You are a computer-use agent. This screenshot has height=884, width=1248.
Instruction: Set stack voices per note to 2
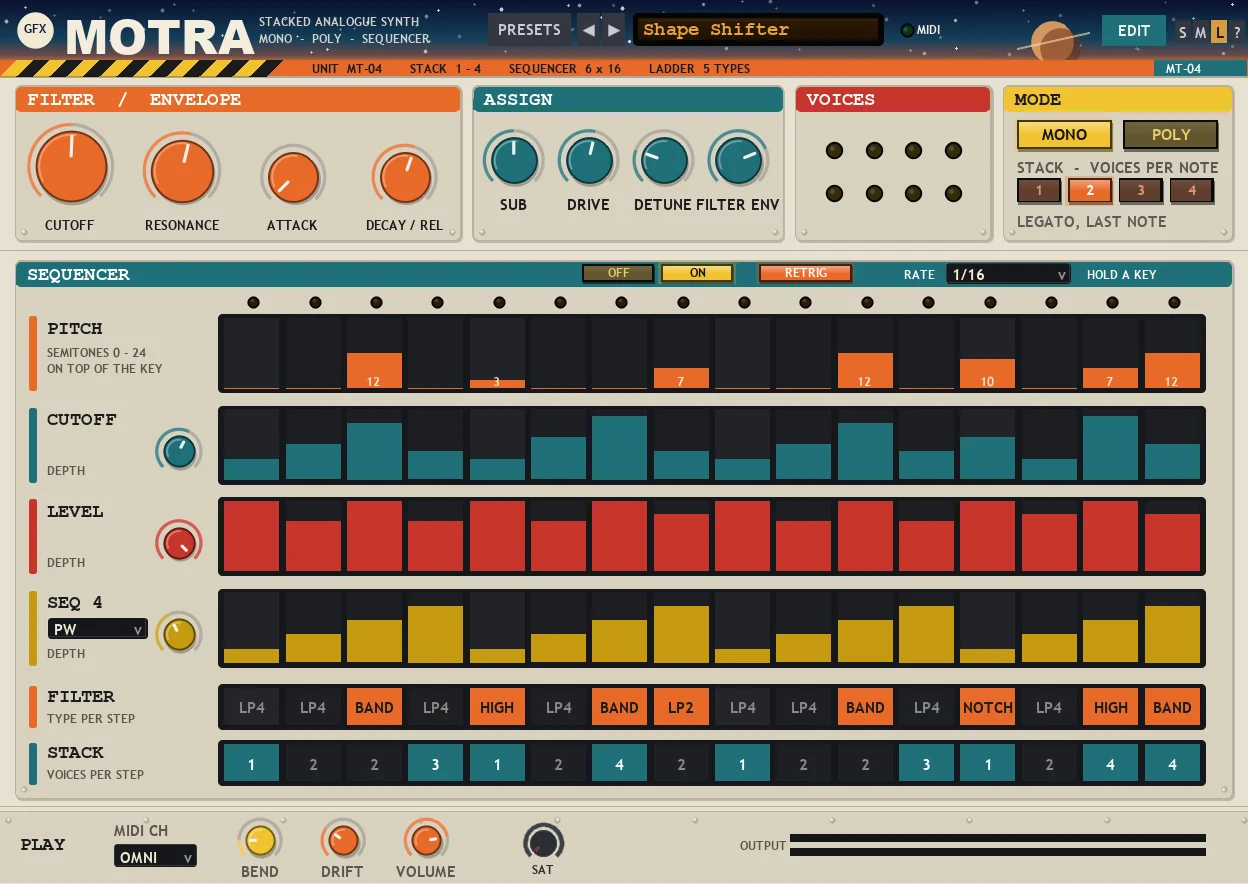[1090, 191]
